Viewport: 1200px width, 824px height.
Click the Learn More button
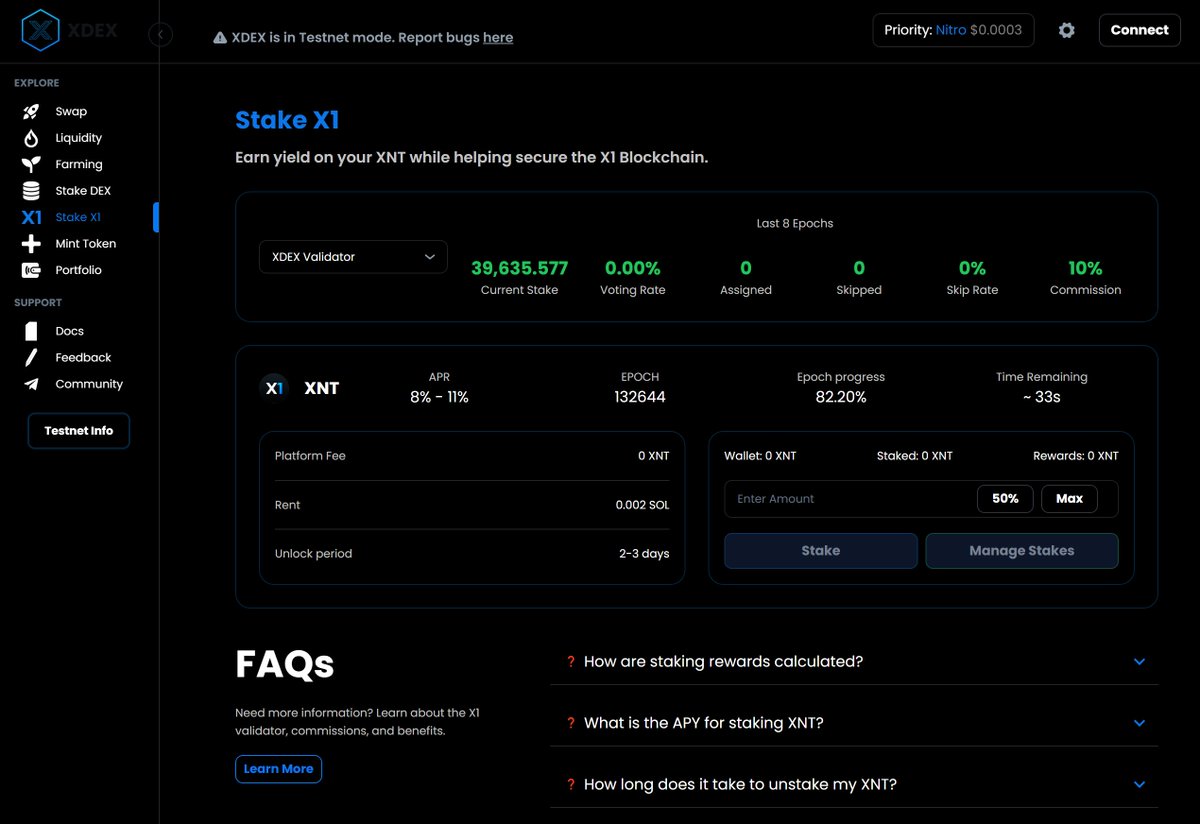coord(278,769)
